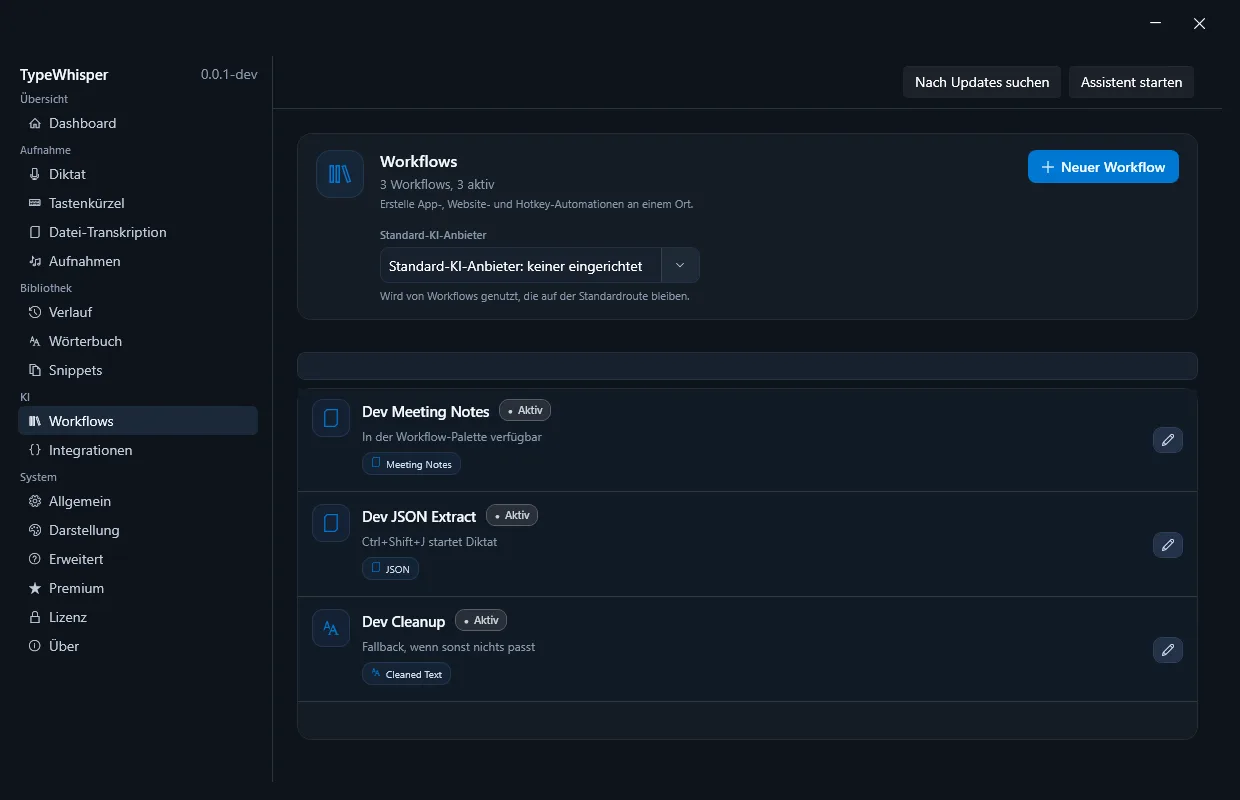
Task: Navigate to Integrationen
Action: [138, 450]
